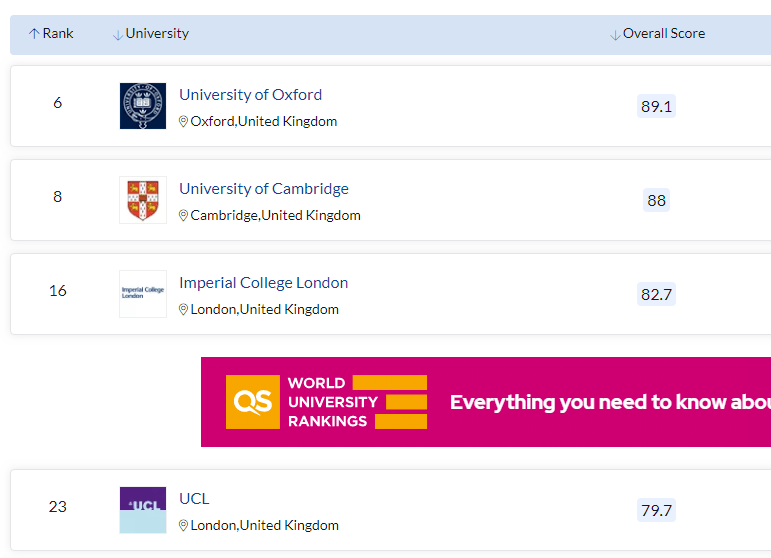
Task: Sort by Rank using the up arrow
Action: pyautogui.click(x=34, y=34)
